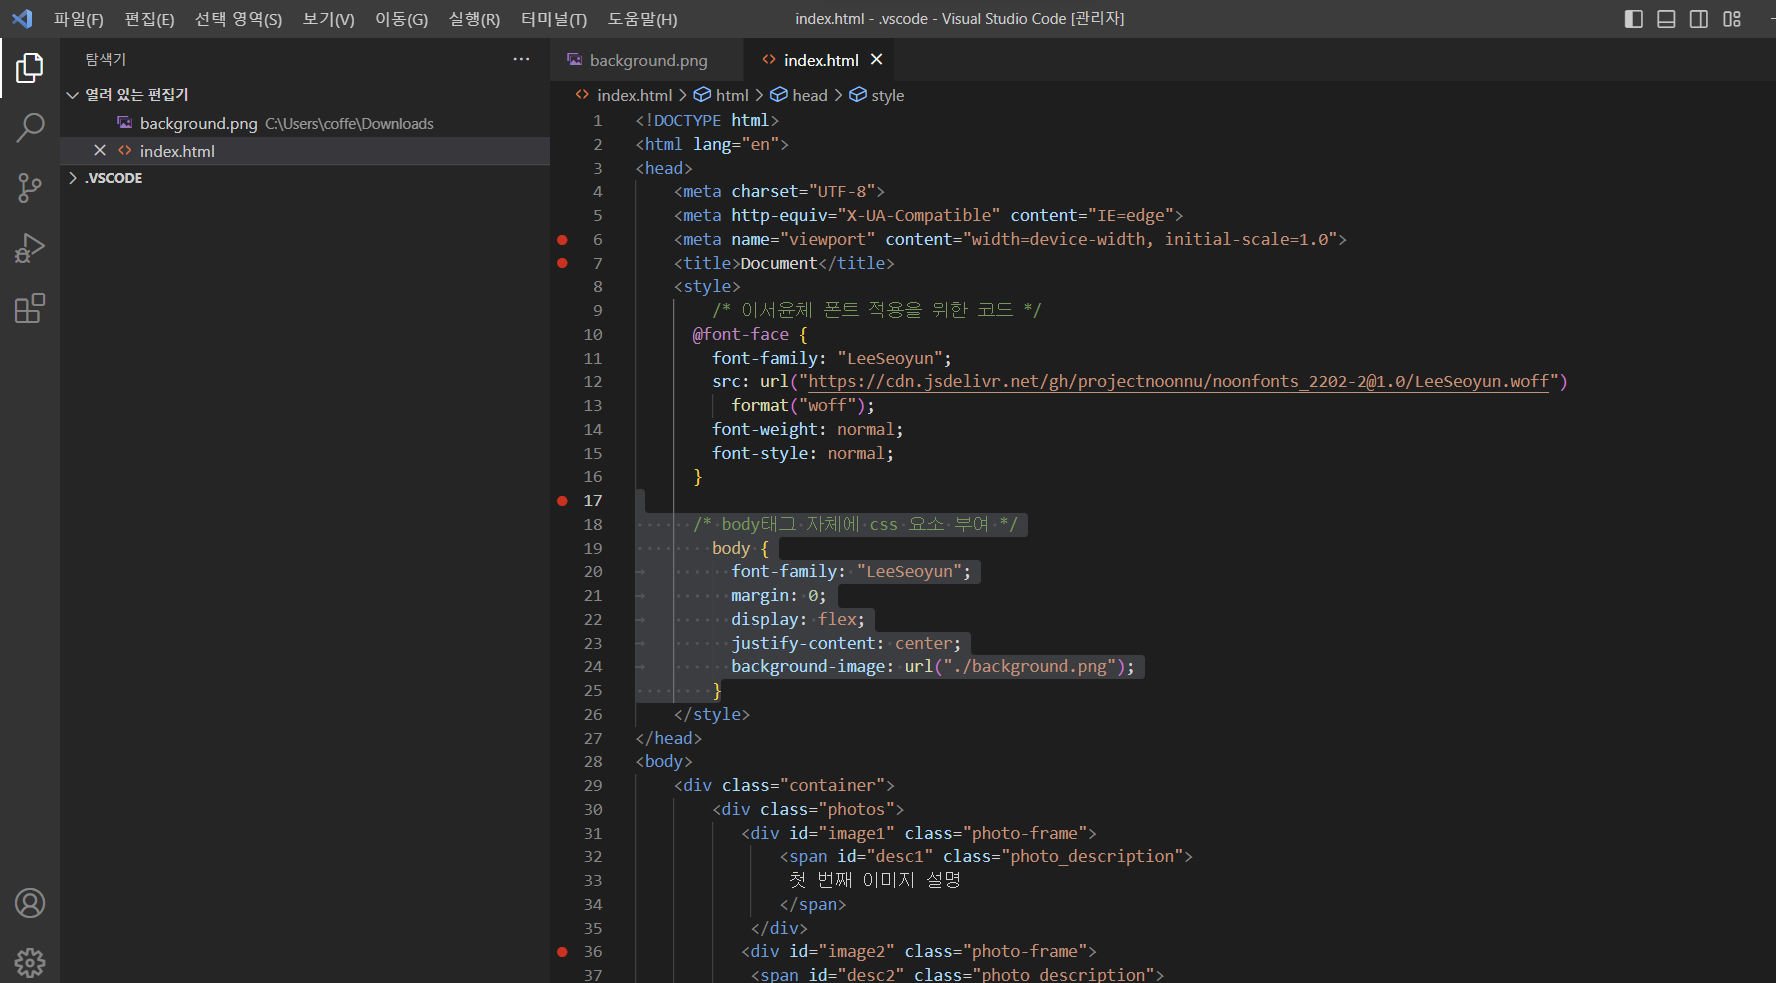The image size is (1776, 983).
Task: Open the 터미널(T) menu
Action: [x=554, y=19]
